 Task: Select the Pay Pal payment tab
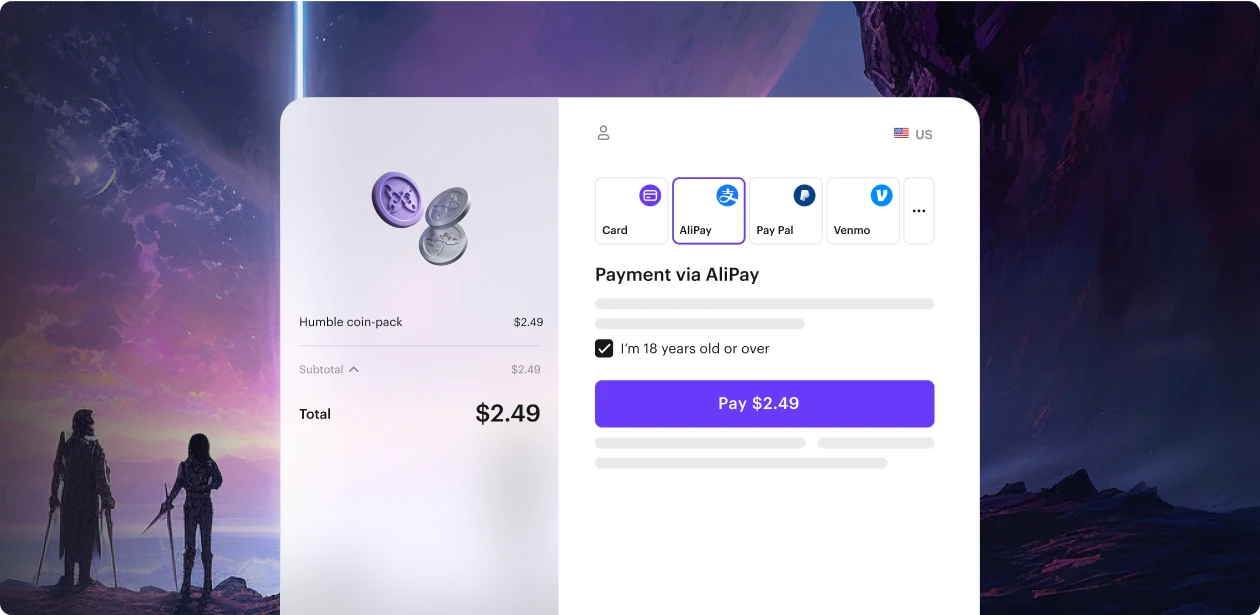tap(786, 211)
